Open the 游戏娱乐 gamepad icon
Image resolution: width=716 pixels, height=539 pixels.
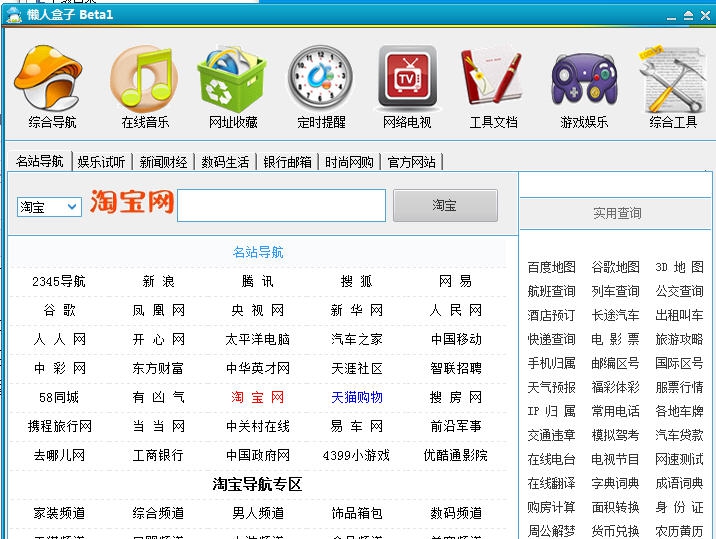pyautogui.click(x=584, y=79)
